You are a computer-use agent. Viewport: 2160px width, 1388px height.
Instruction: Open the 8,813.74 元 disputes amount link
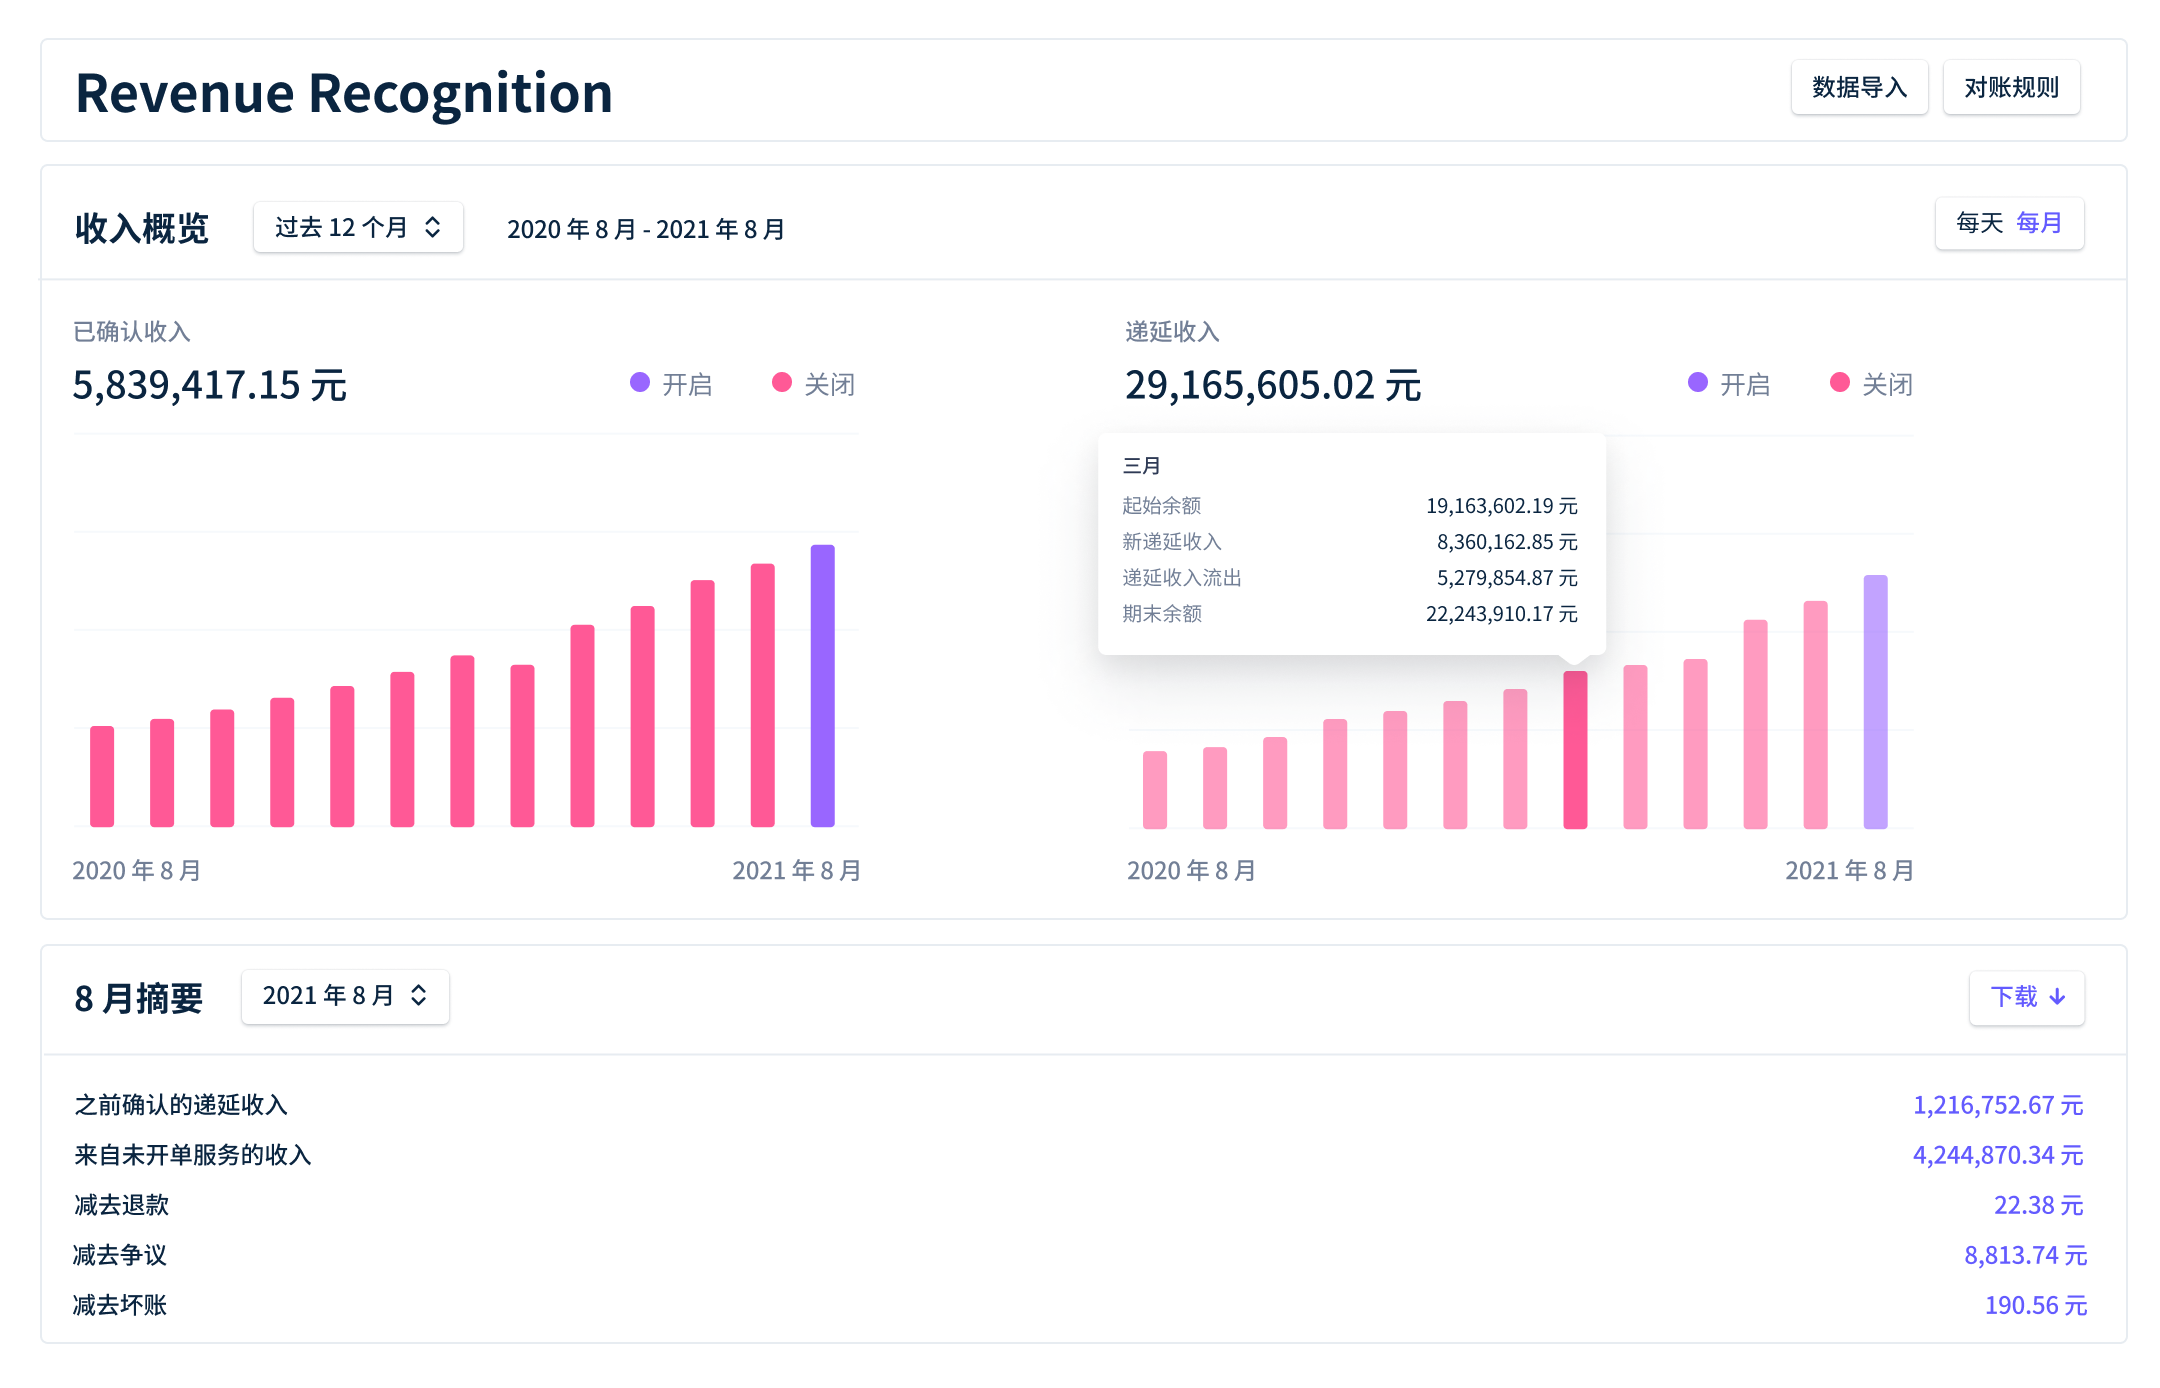[2025, 1255]
